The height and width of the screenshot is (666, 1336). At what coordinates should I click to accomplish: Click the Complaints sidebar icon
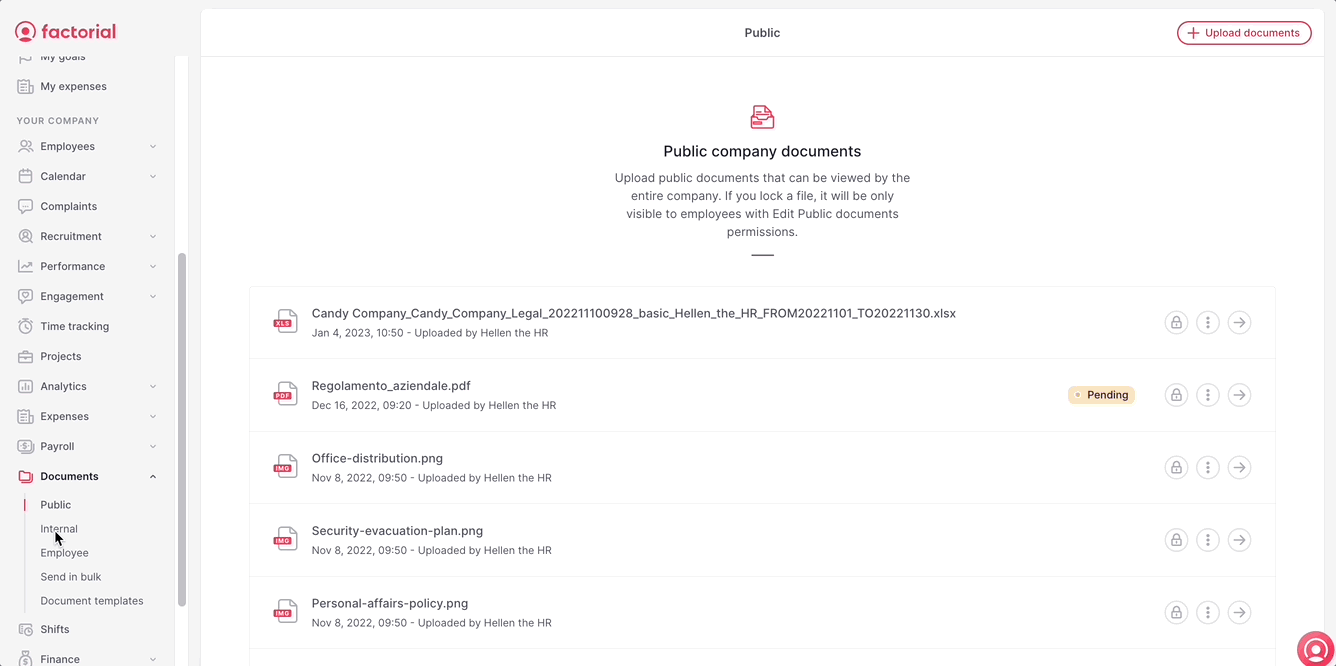click(26, 206)
